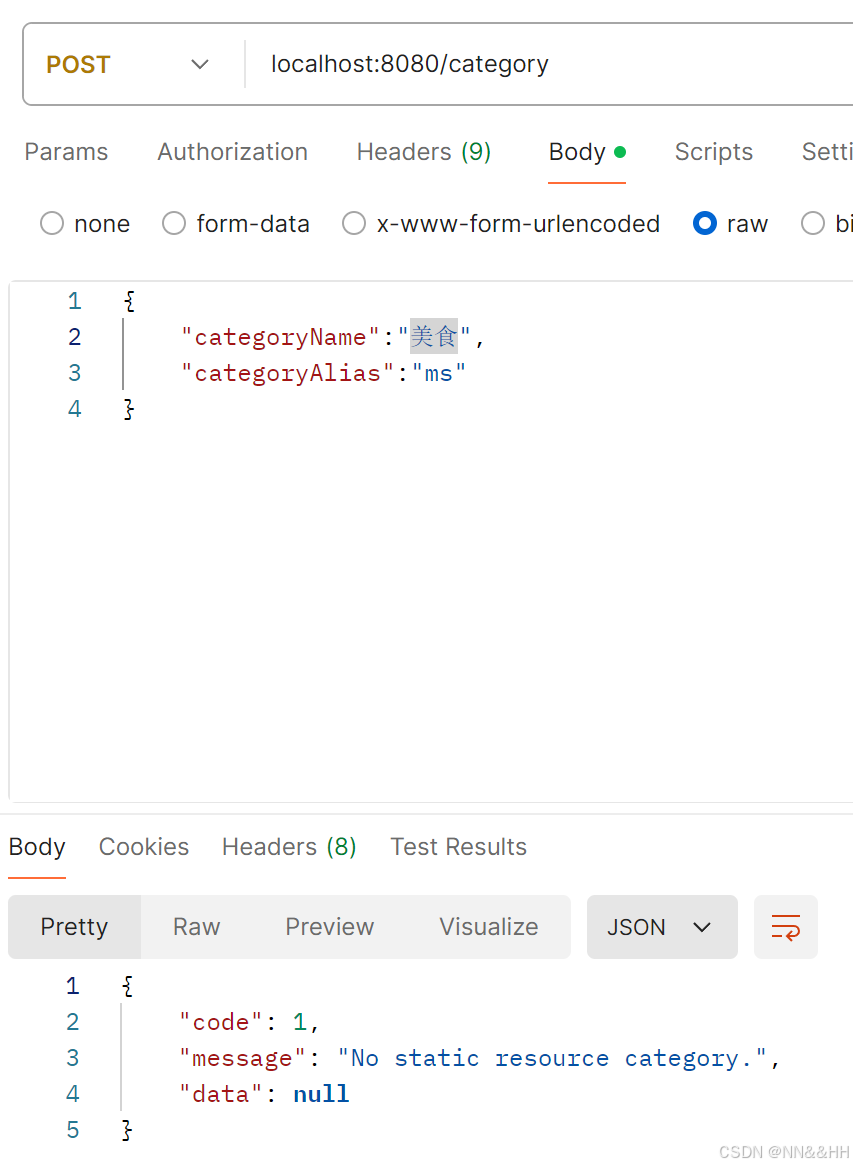This screenshot has width=853, height=1167.
Task: Click line number 5 in response viewer
Action: pyautogui.click(x=72, y=1130)
